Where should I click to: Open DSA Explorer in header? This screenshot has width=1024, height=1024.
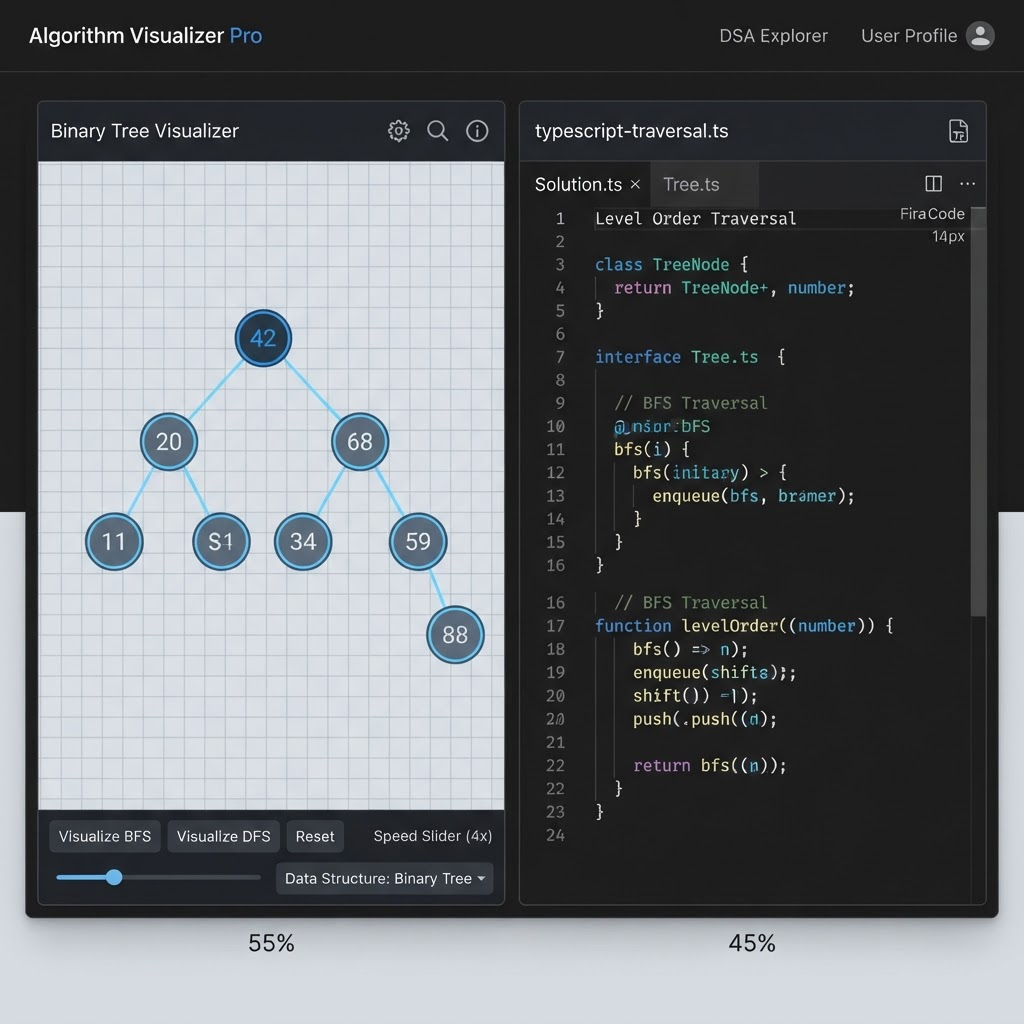(773, 36)
